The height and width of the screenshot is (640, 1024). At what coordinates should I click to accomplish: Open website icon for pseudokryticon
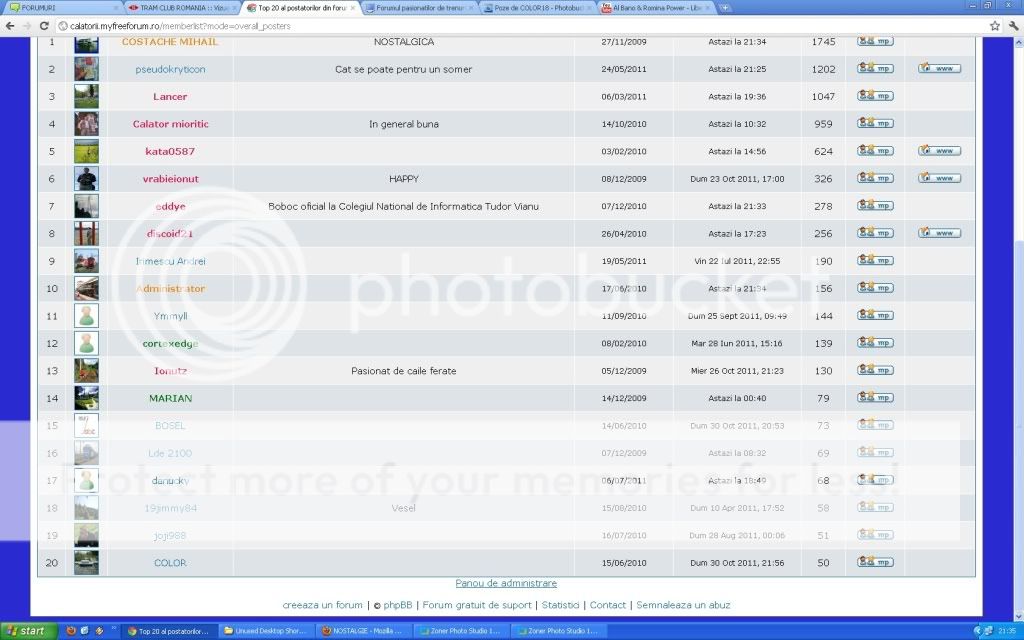click(x=939, y=68)
